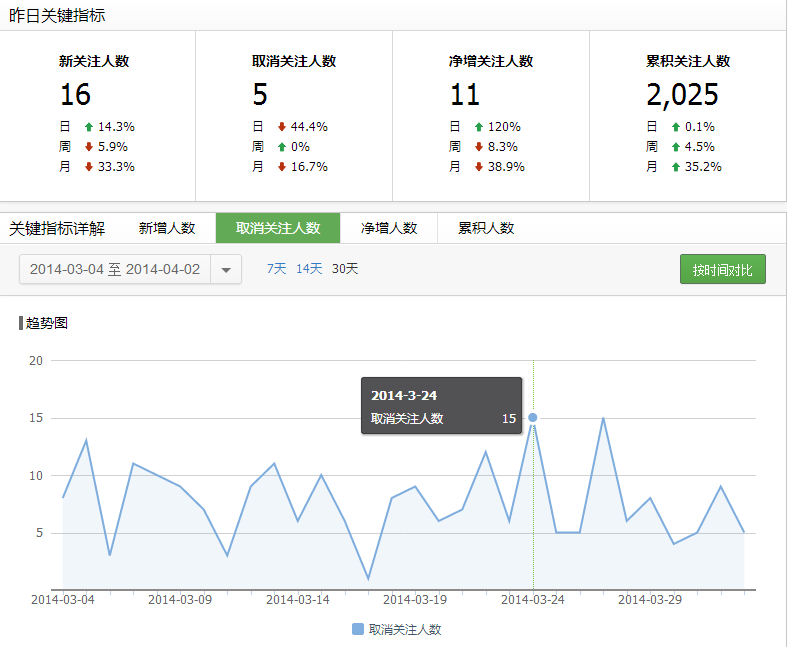Click the 2014-03-24 x-axis label
Image resolution: width=787 pixels, height=647 pixels.
coord(533,600)
